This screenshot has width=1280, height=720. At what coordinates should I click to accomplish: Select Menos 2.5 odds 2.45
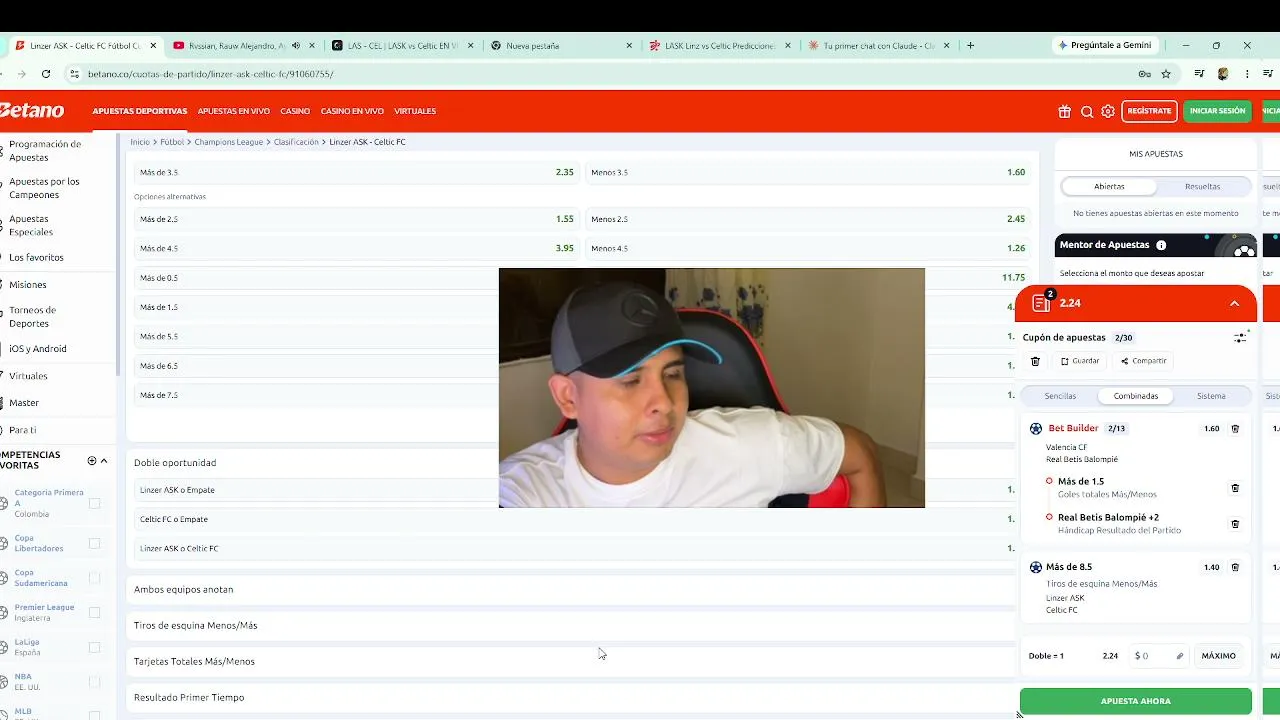[807, 219]
